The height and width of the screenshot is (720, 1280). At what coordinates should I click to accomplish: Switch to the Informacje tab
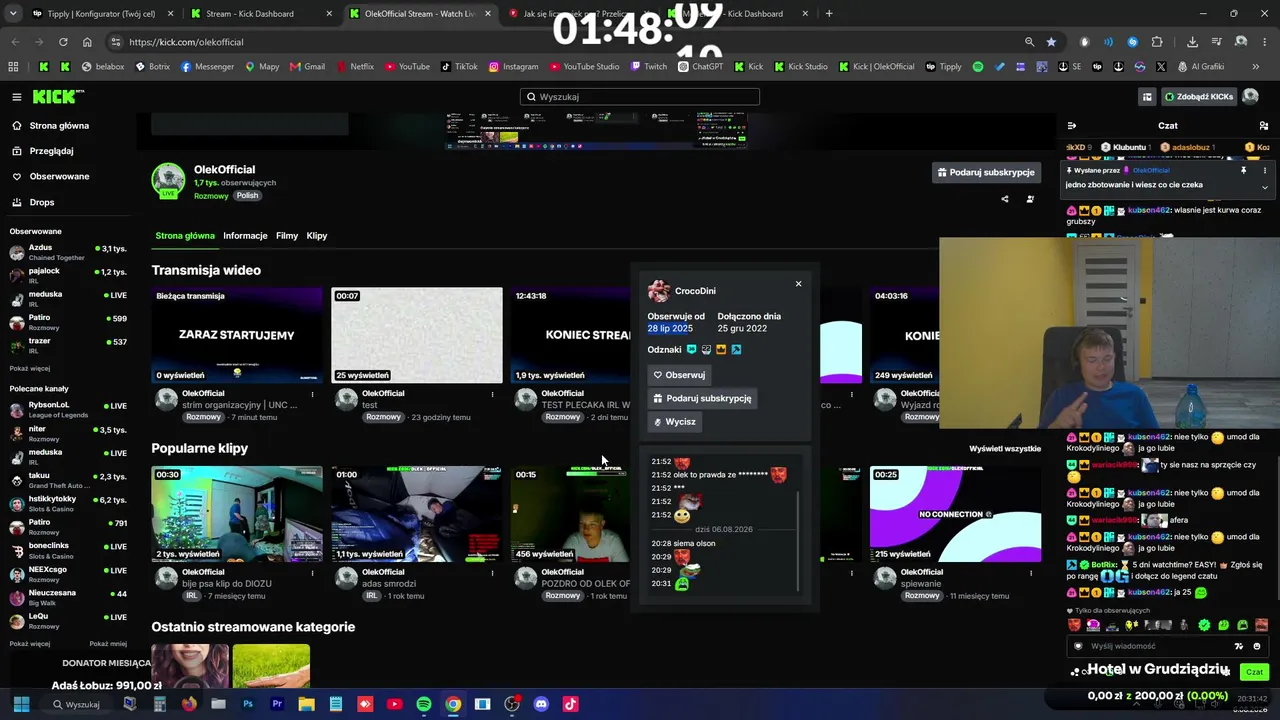(245, 236)
